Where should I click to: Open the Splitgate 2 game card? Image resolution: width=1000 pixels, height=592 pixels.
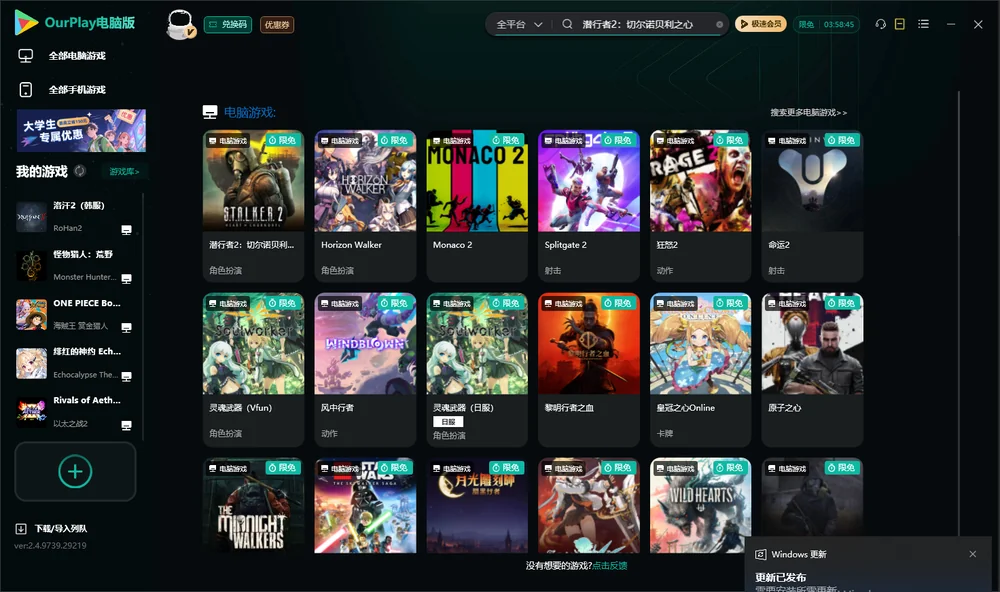click(x=589, y=206)
